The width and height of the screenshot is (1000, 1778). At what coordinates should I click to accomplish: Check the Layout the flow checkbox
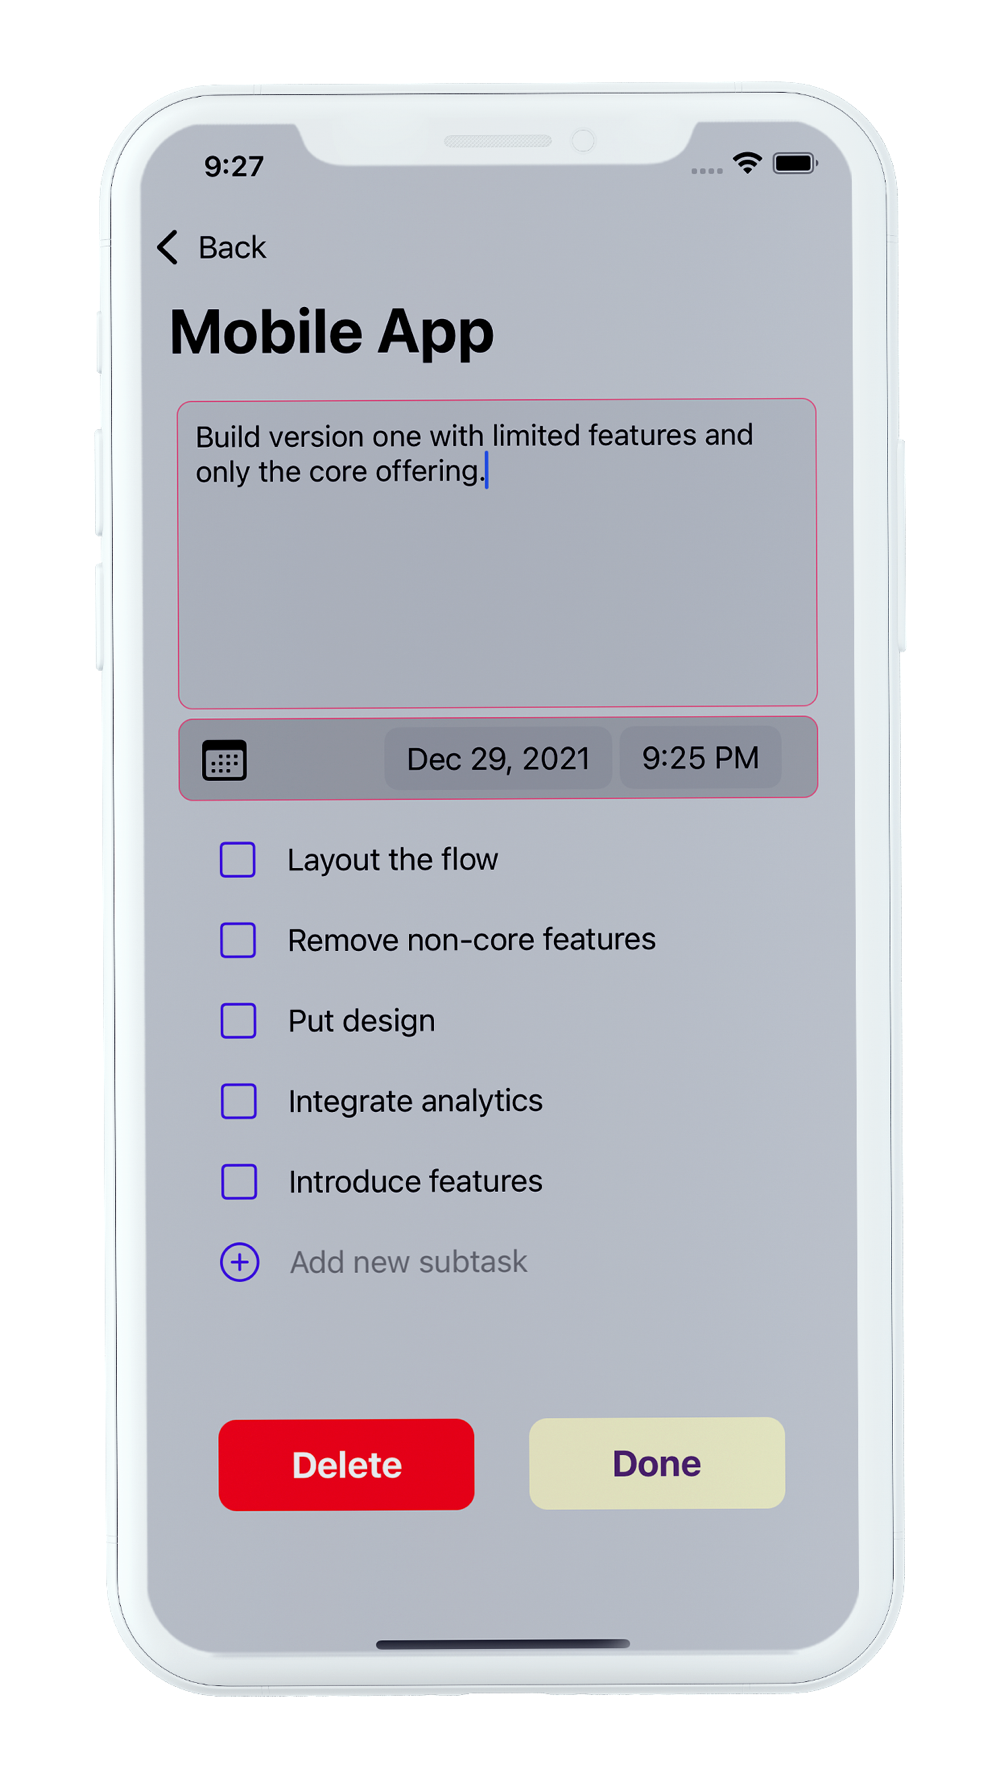point(238,859)
